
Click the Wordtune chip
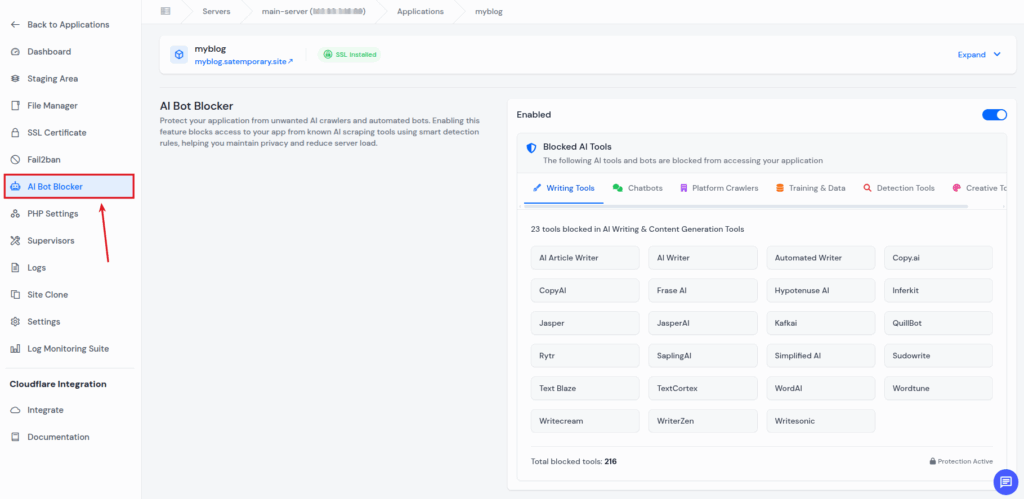click(x=938, y=389)
